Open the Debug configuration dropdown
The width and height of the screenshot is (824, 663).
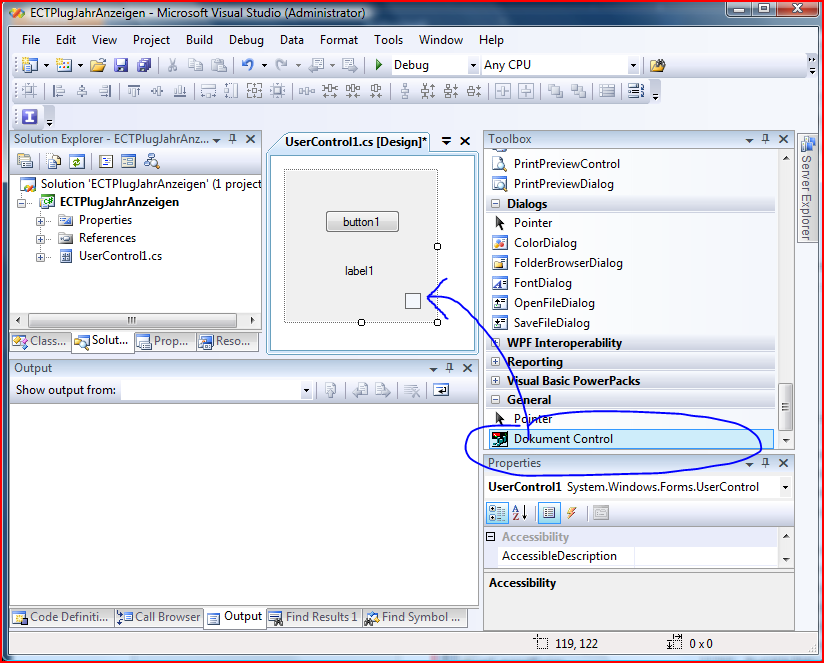coord(473,65)
